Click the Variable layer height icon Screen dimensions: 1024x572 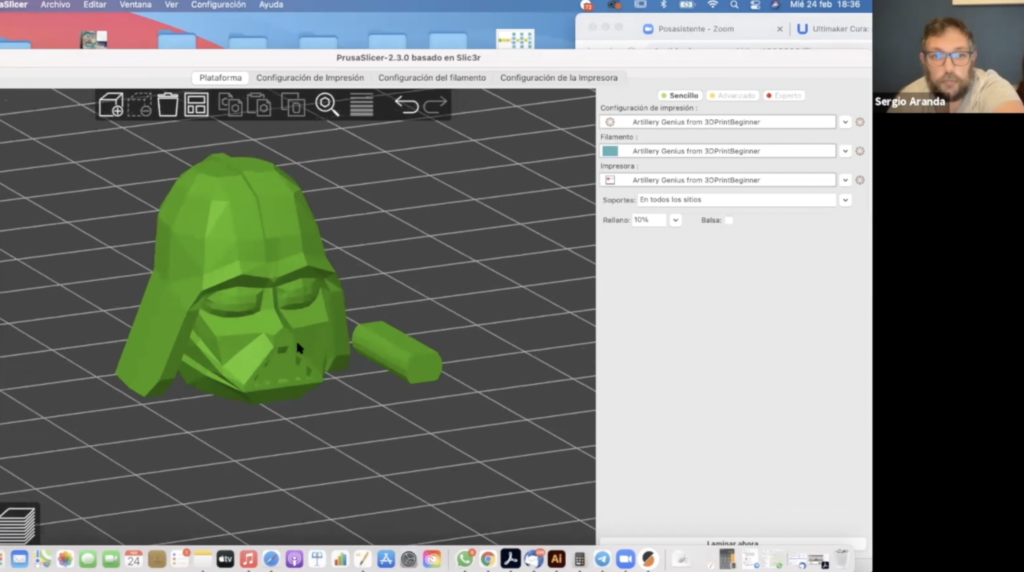(x=361, y=104)
